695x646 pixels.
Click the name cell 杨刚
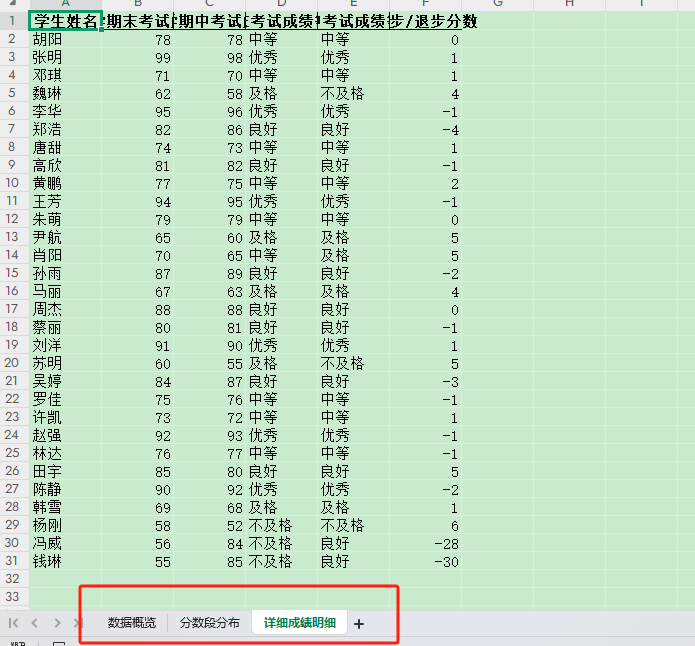(65, 525)
